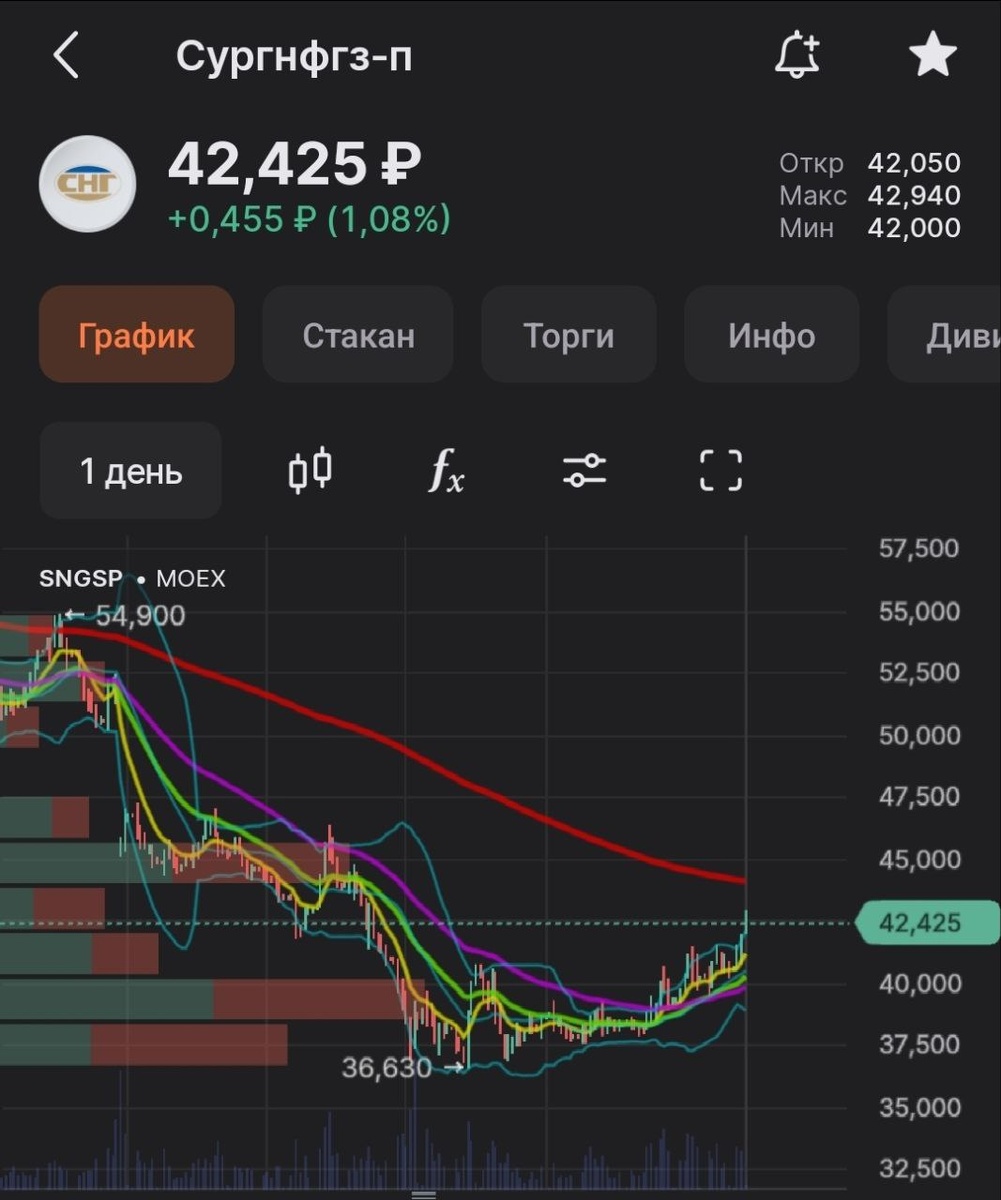Add Сургнфгз-п to favorites via star icon
This screenshot has height=1200, width=1001.
[x=933, y=55]
